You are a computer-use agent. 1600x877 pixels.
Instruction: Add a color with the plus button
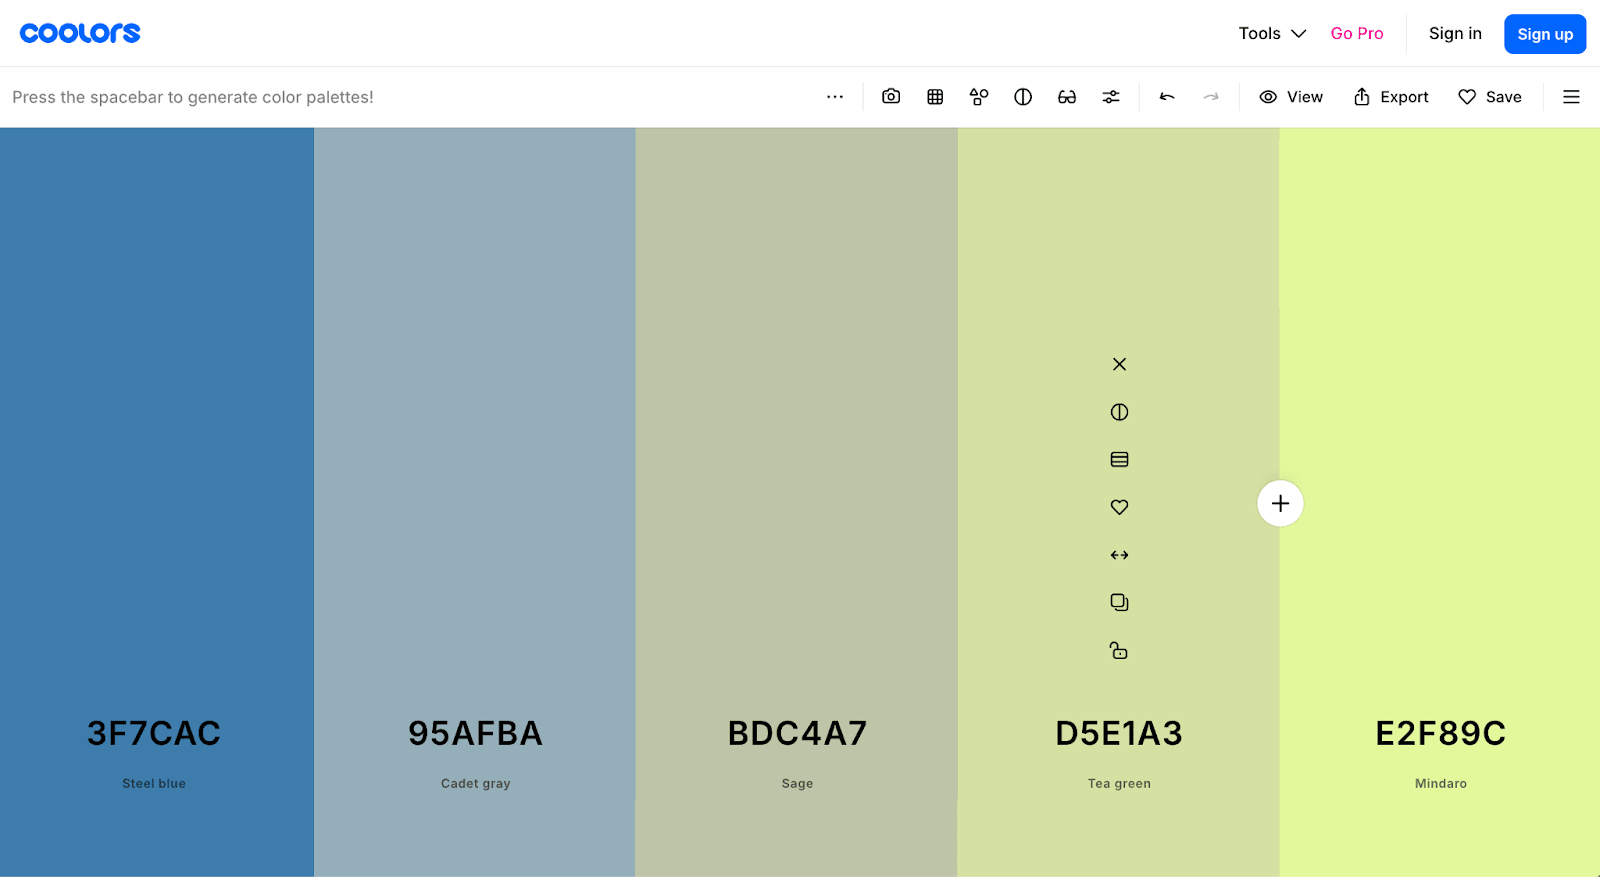1280,503
